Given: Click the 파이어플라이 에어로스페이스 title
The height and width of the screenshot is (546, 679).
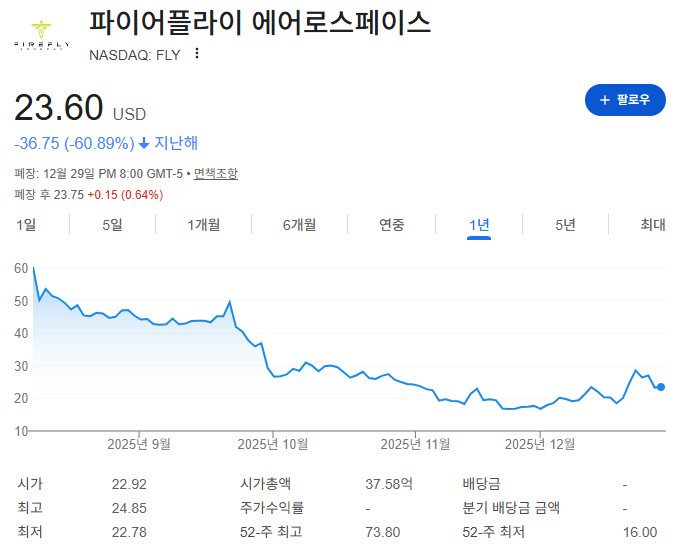Looking at the screenshot, I should pyautogui.click(x=260, y=23).
